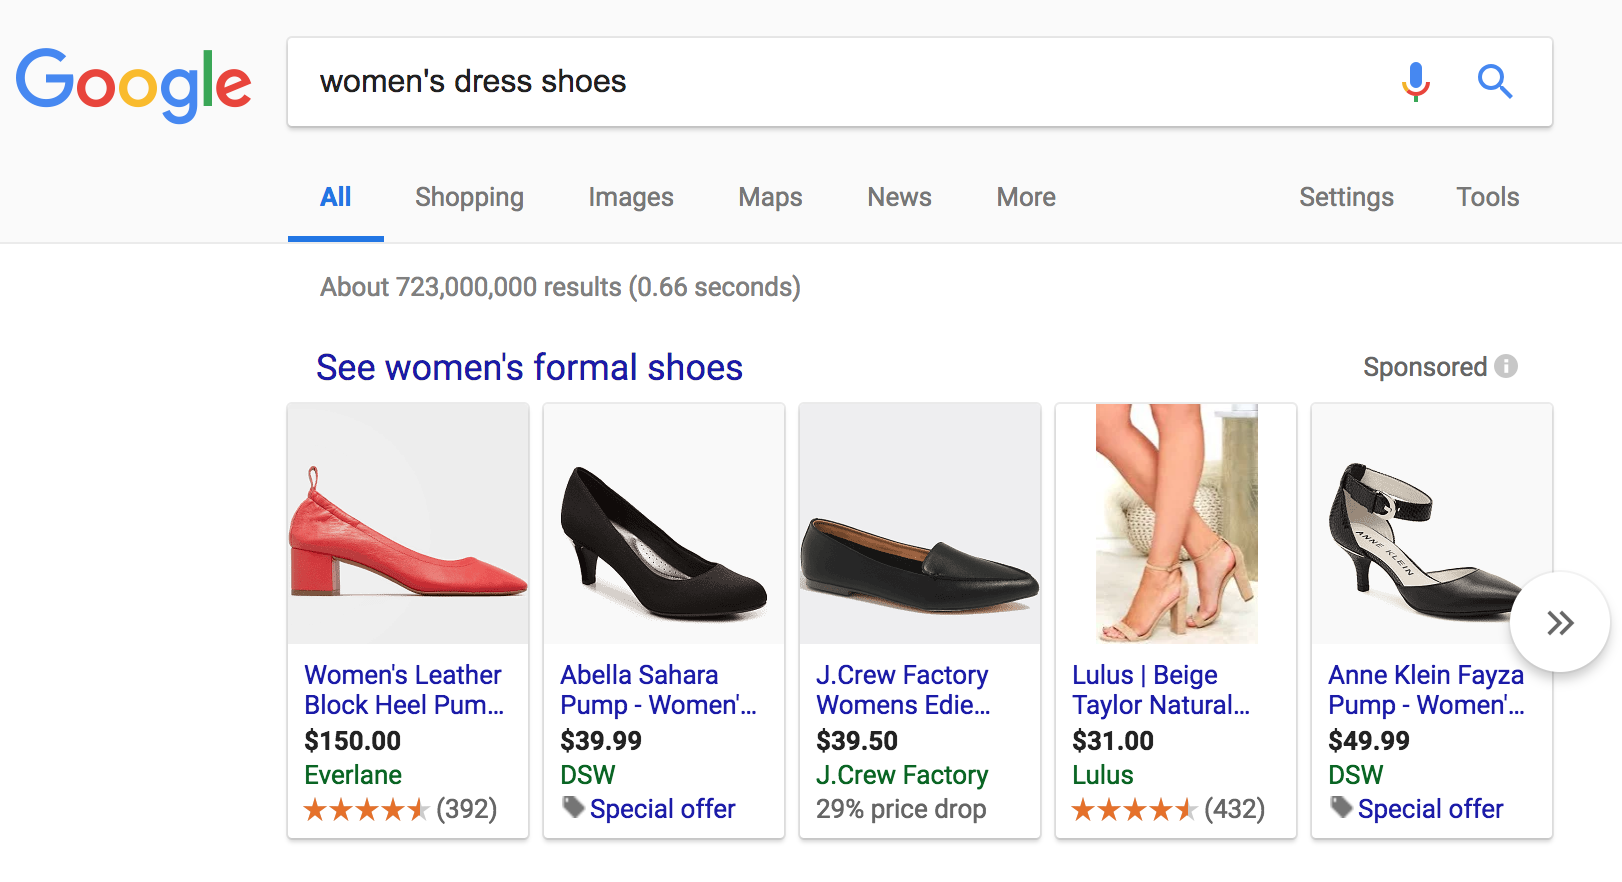
Task: Open the News tab
Action: pyautogui.click(x=899, y=197)
